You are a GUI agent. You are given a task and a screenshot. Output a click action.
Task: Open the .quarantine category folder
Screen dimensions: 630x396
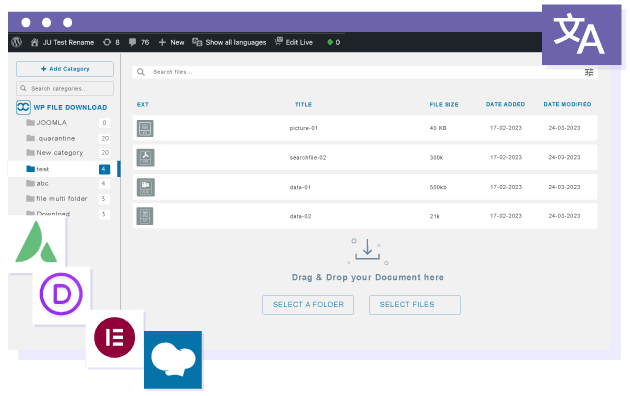(51, 138)
